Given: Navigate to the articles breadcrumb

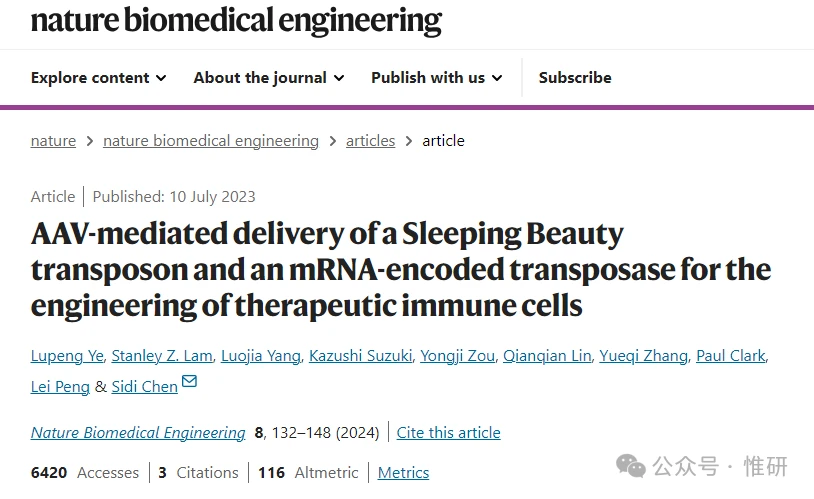Looking at the screenshot, I should tap(370, 141).
